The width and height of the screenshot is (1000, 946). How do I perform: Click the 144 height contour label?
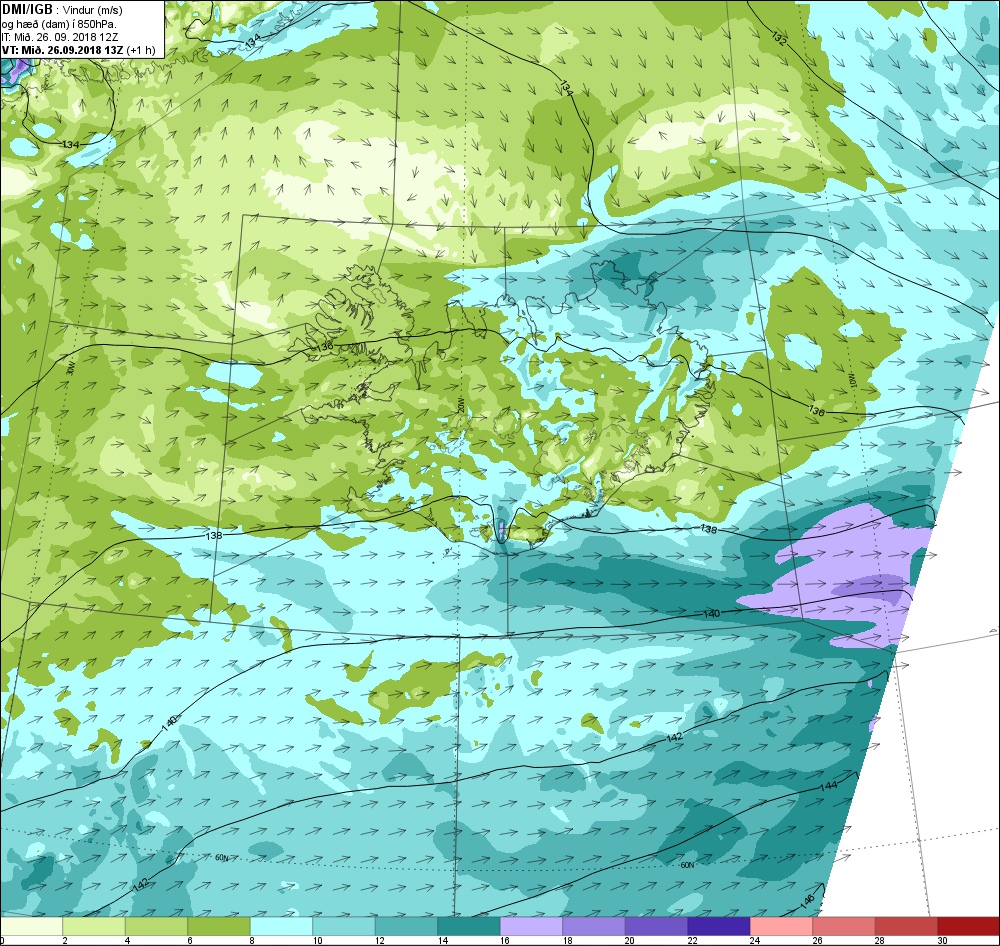click(x=828, y=786)
